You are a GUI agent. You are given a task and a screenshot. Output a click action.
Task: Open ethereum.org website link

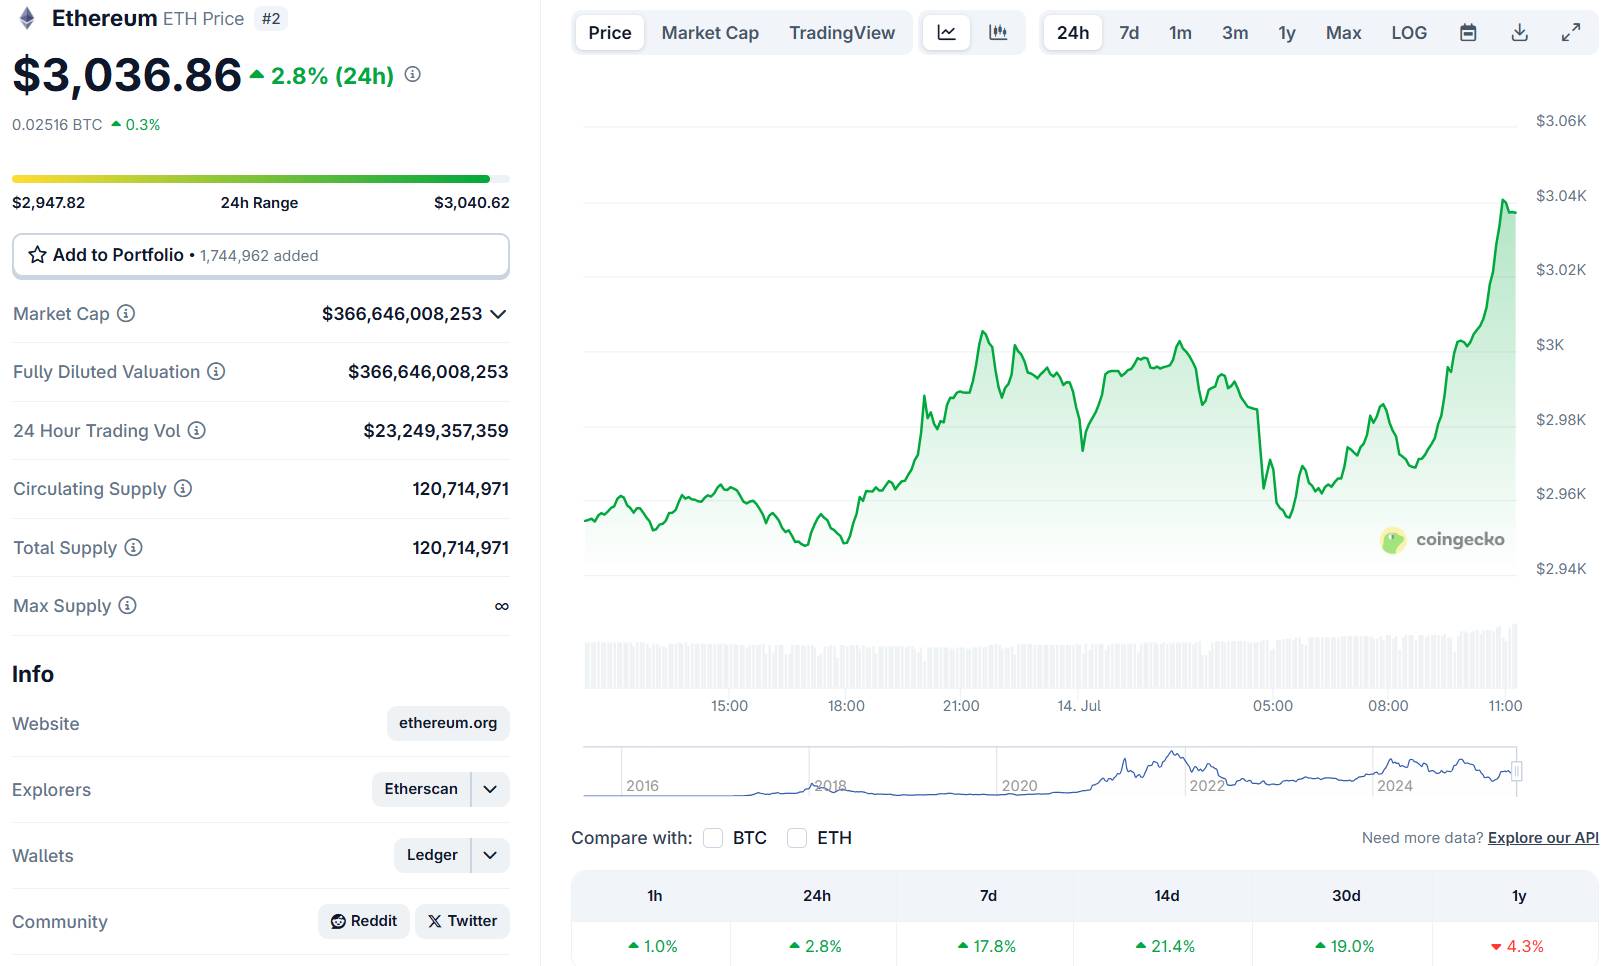coord(448,723)
